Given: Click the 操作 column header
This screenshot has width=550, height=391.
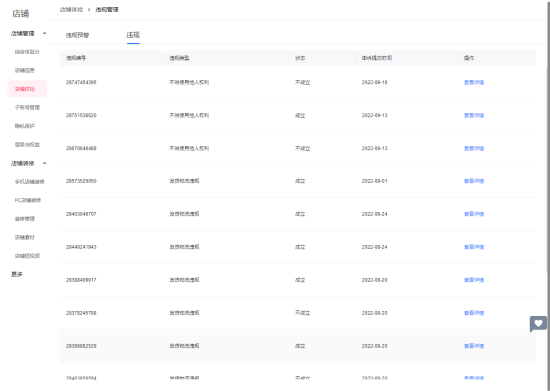Looking at the screenshot, I should pyautogui.click(x=469, y=58).
